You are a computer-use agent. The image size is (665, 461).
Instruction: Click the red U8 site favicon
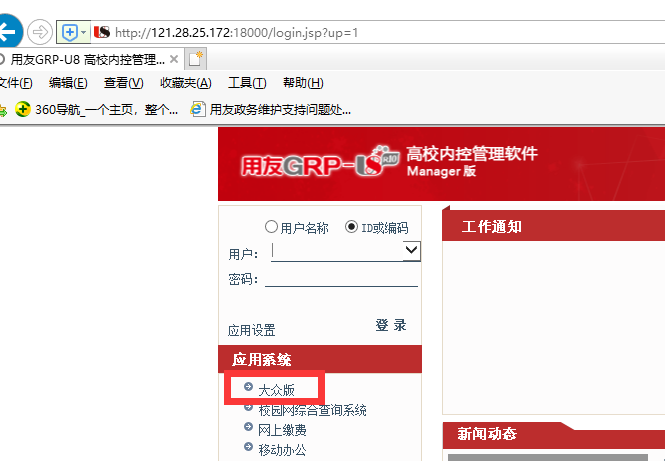(x=101, y=32)
